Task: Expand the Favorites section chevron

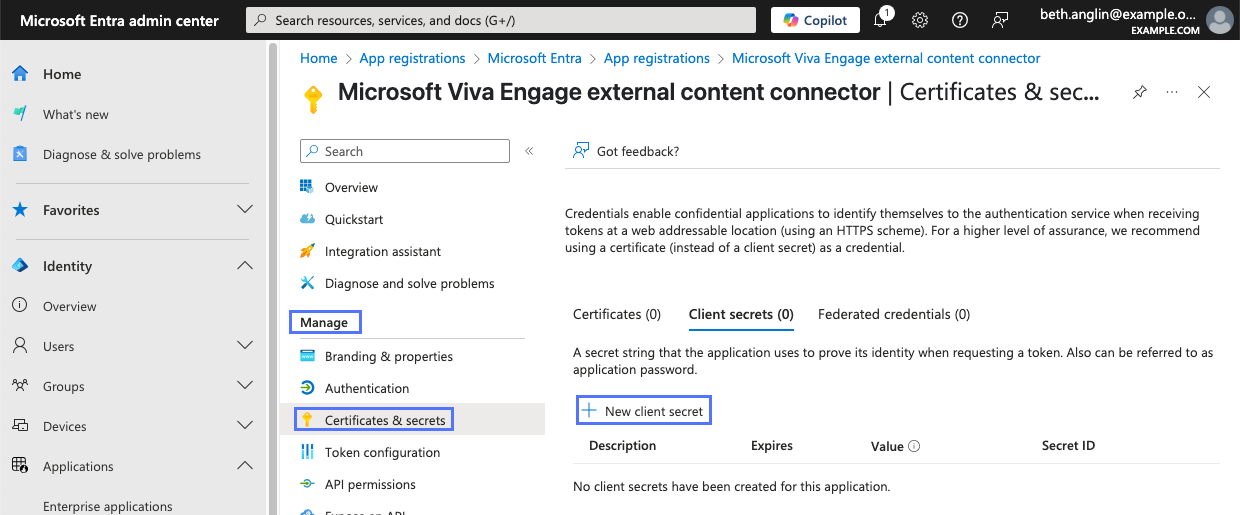Action: tap(244, 210)
